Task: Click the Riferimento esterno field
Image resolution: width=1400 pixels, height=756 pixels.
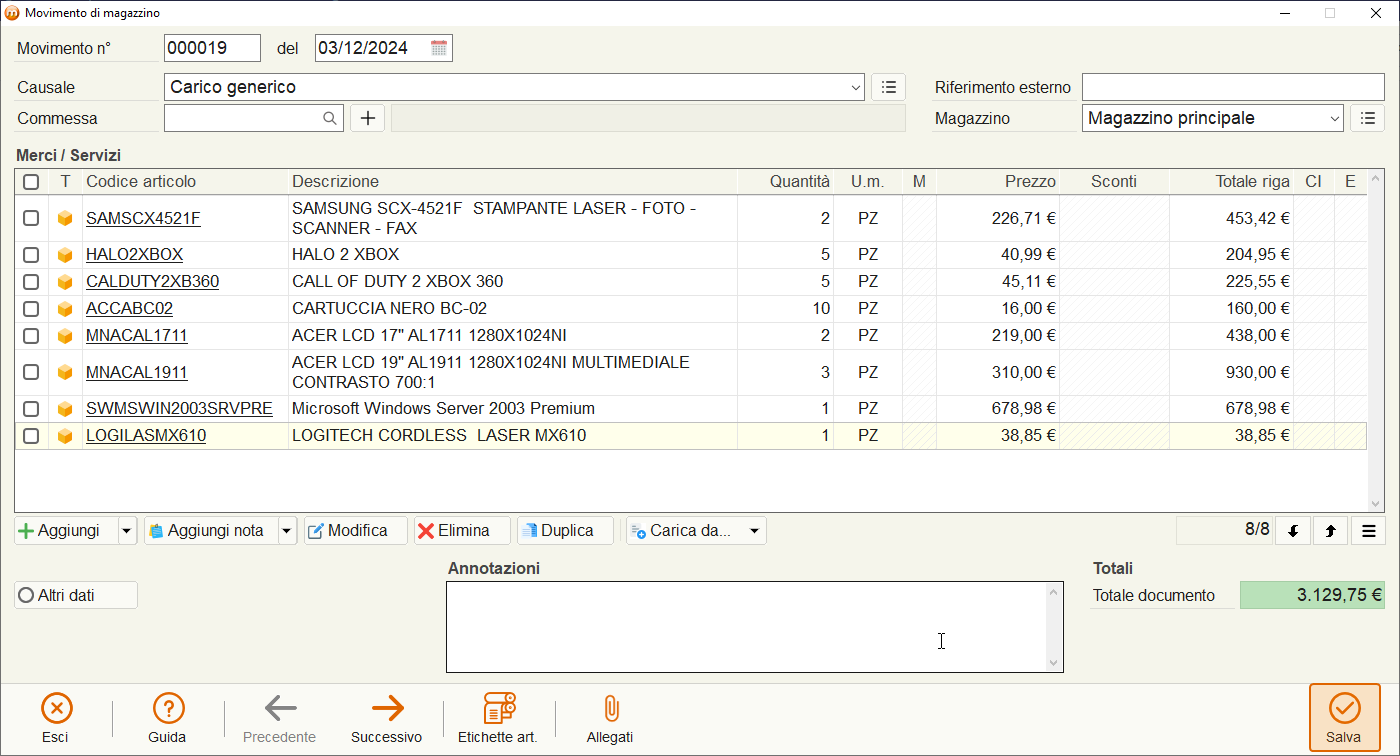Action: 1233,87
